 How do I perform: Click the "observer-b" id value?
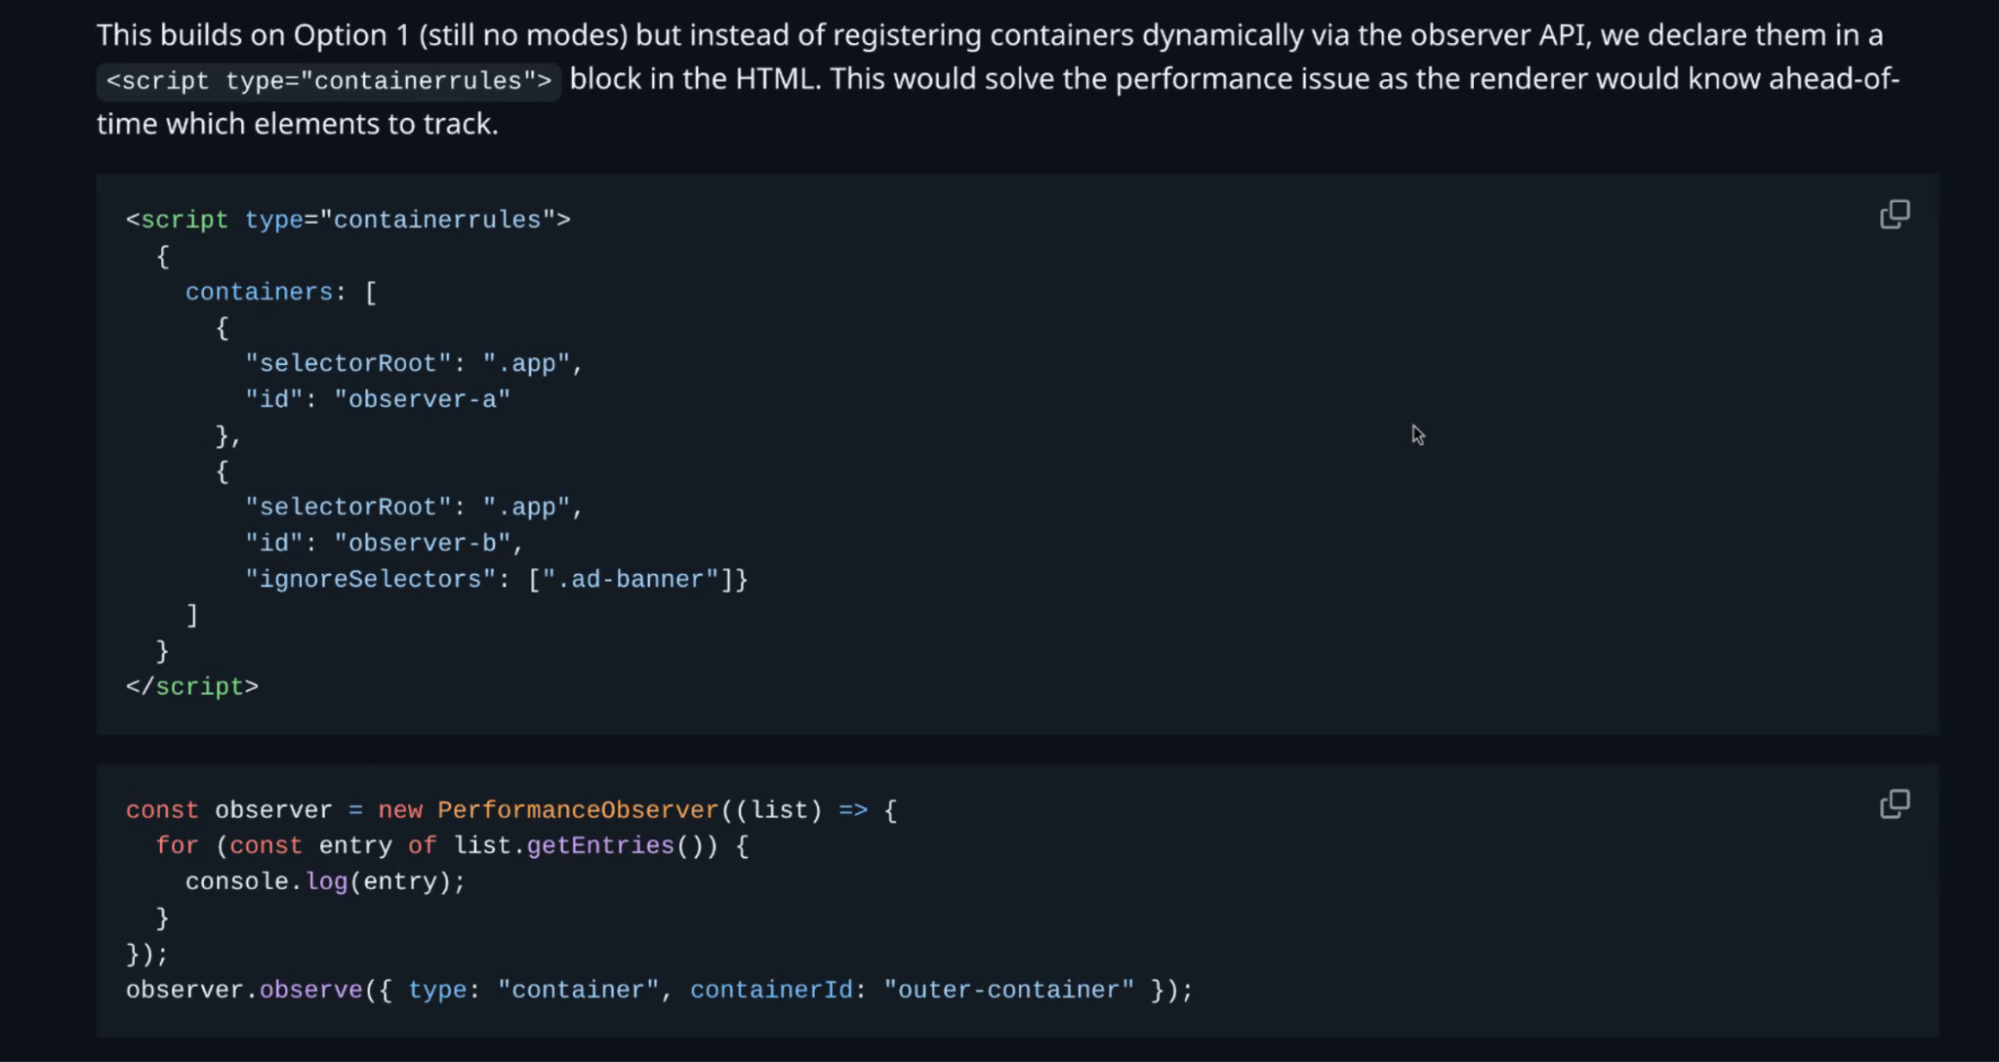(x=422, y=543)
